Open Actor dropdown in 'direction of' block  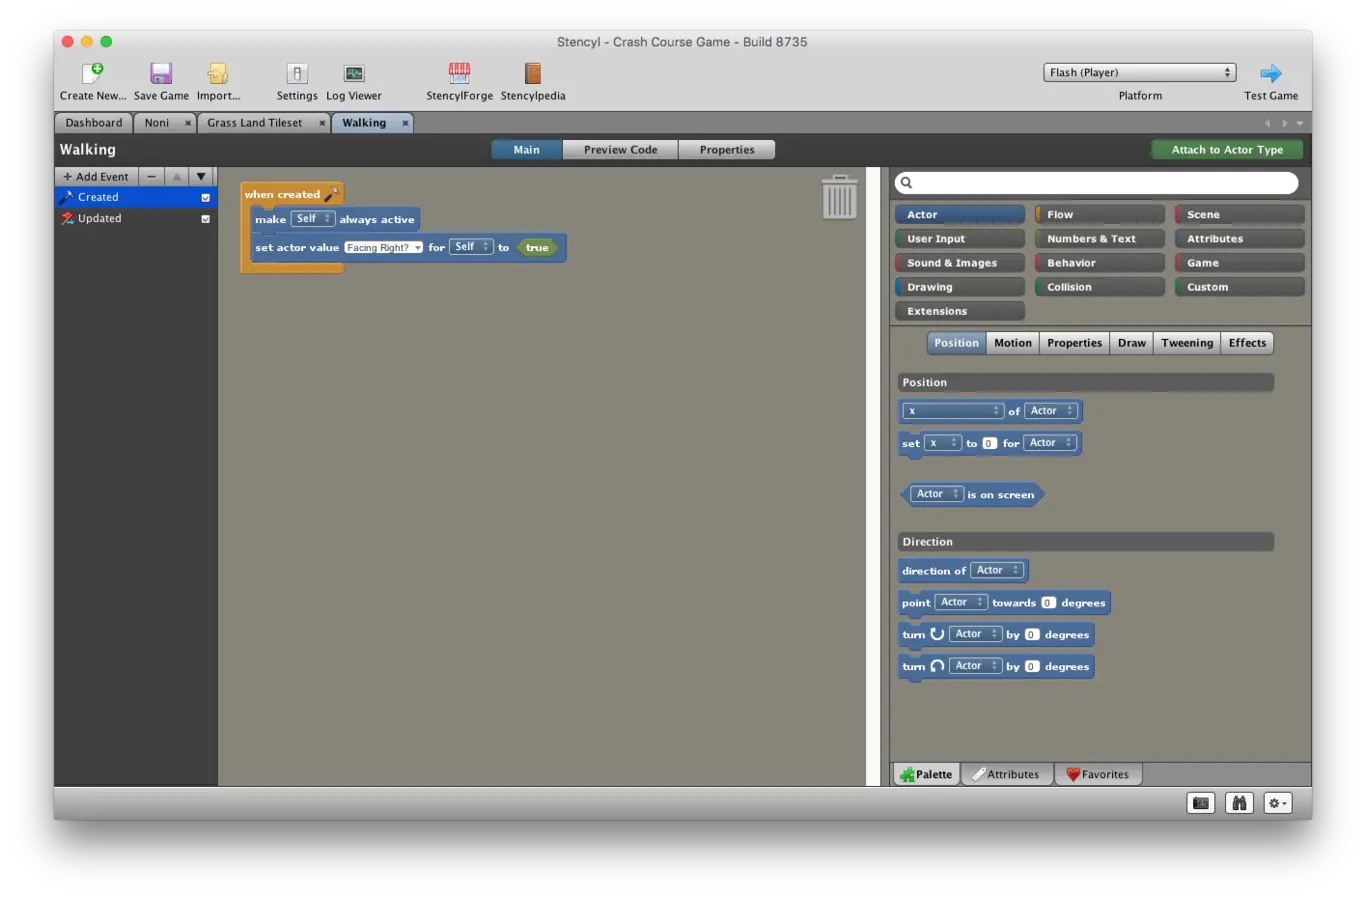coord(997,570)
